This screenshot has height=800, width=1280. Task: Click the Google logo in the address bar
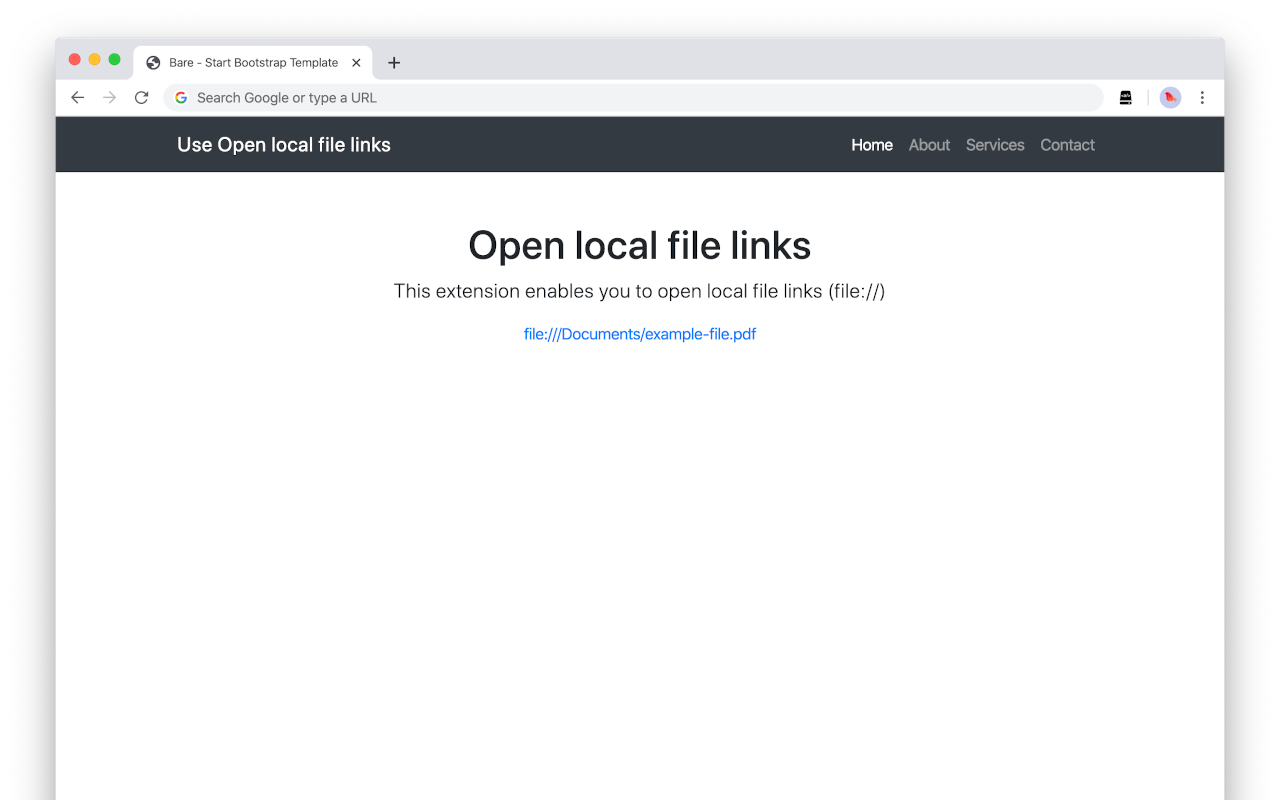tap(181, 97)
